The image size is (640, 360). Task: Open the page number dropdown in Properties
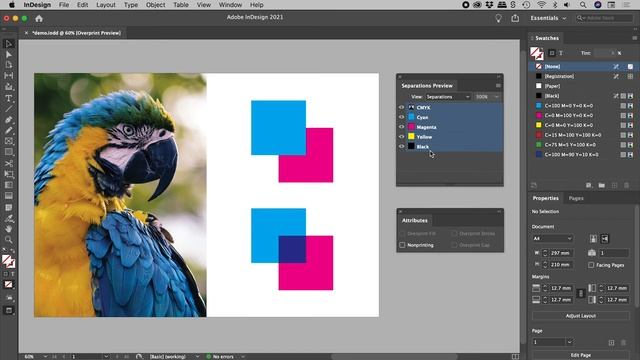click(569, 342)
